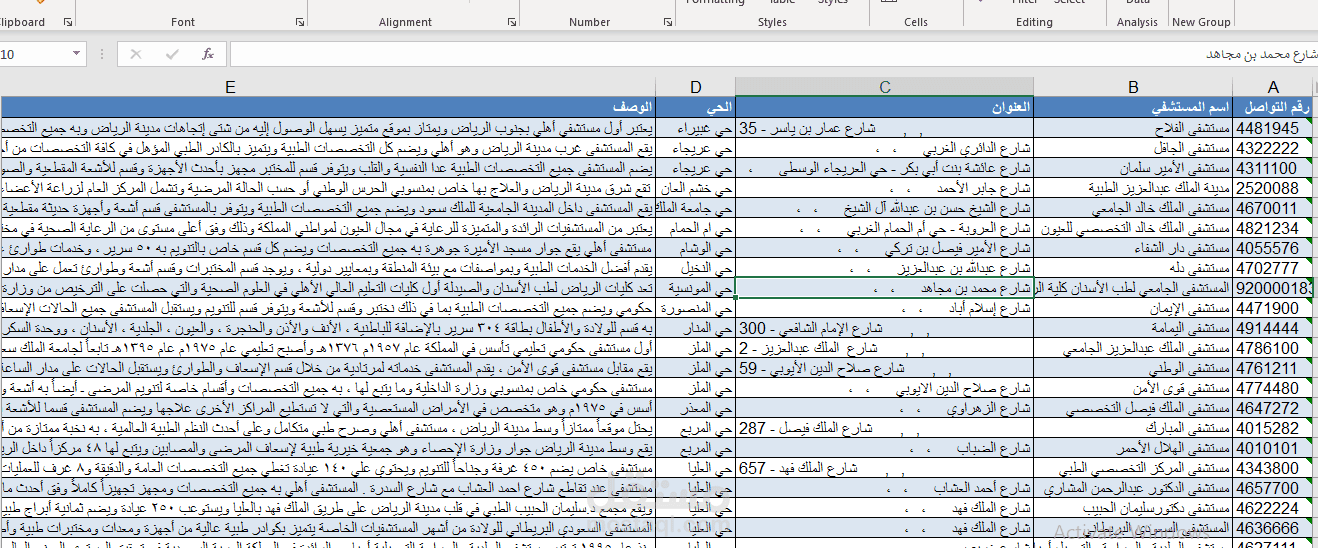Click address 'شارع الملك فيصل - 287'
This screenshot has height=548, width=1318.
coord(806,428)
